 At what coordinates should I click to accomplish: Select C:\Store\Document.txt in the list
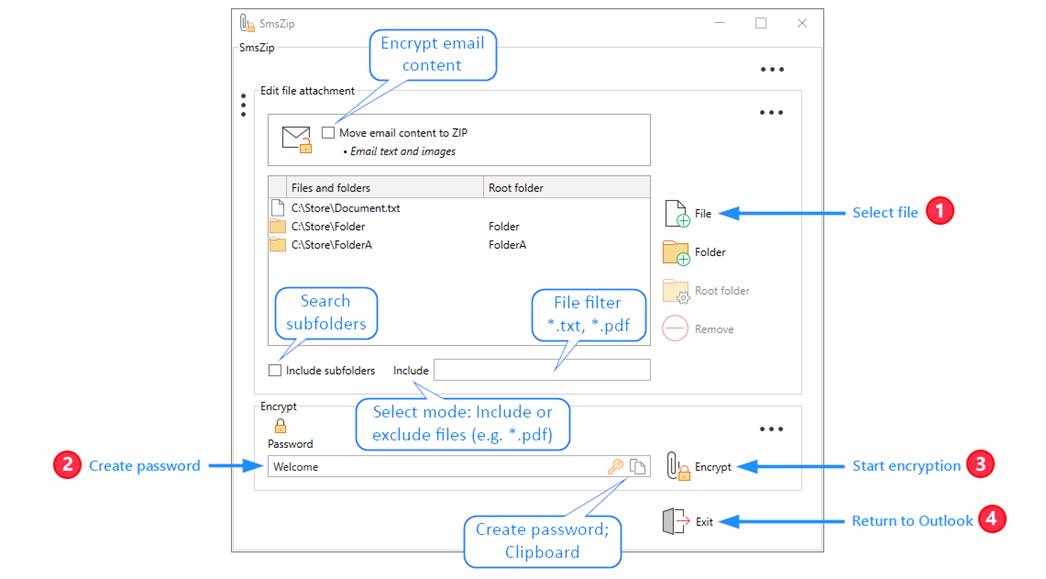[345, 208]
